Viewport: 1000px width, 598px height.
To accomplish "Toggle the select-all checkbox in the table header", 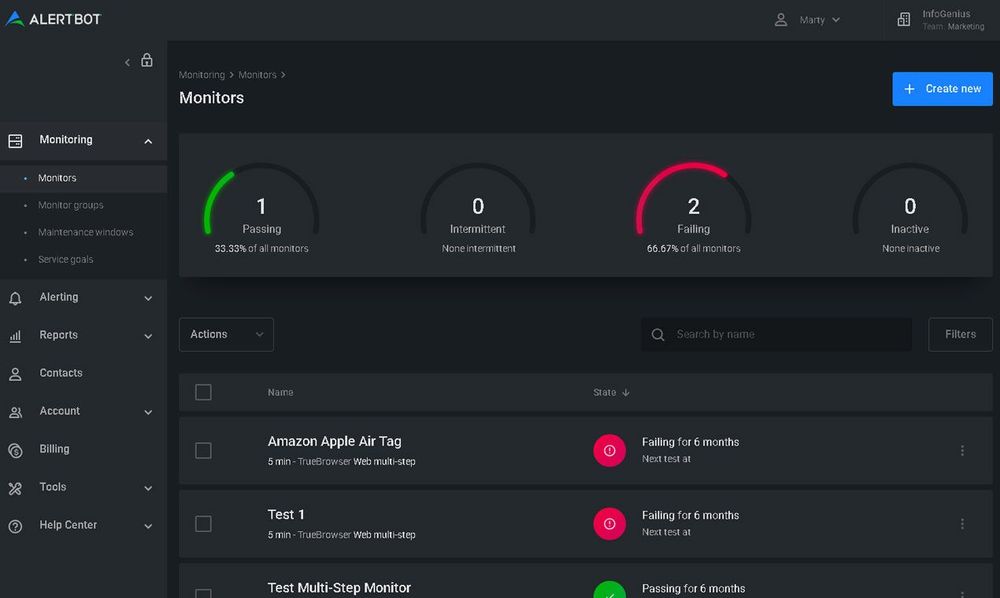I will tap(203, 392).
